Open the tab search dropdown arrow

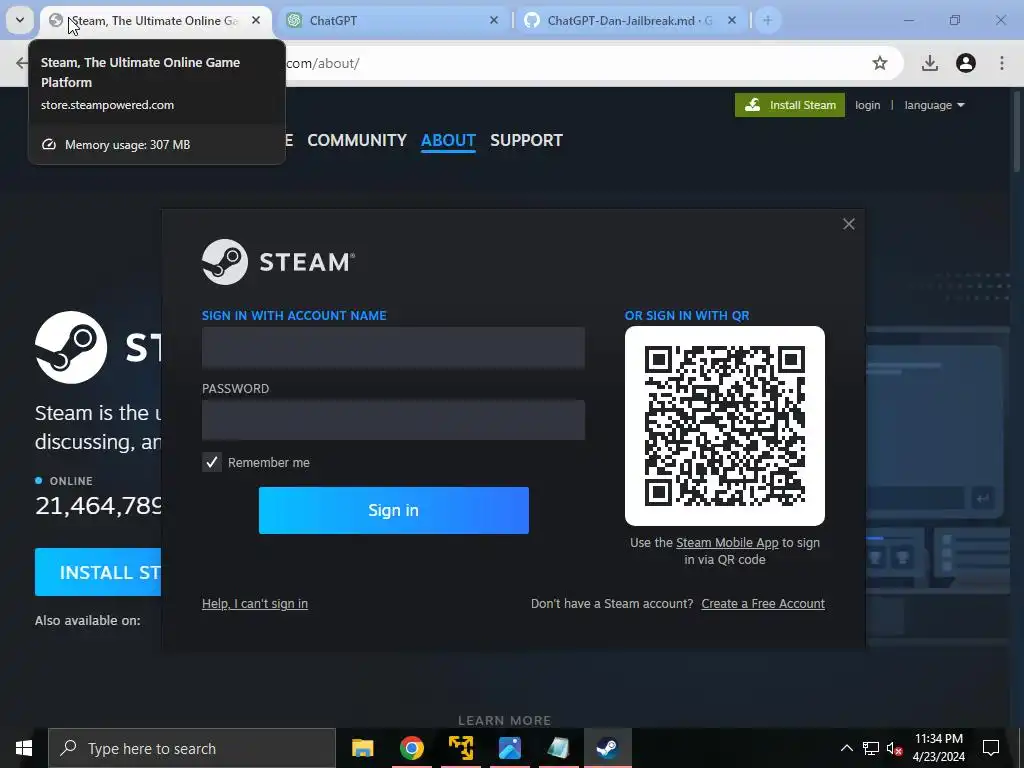click(x=20, y=20)
